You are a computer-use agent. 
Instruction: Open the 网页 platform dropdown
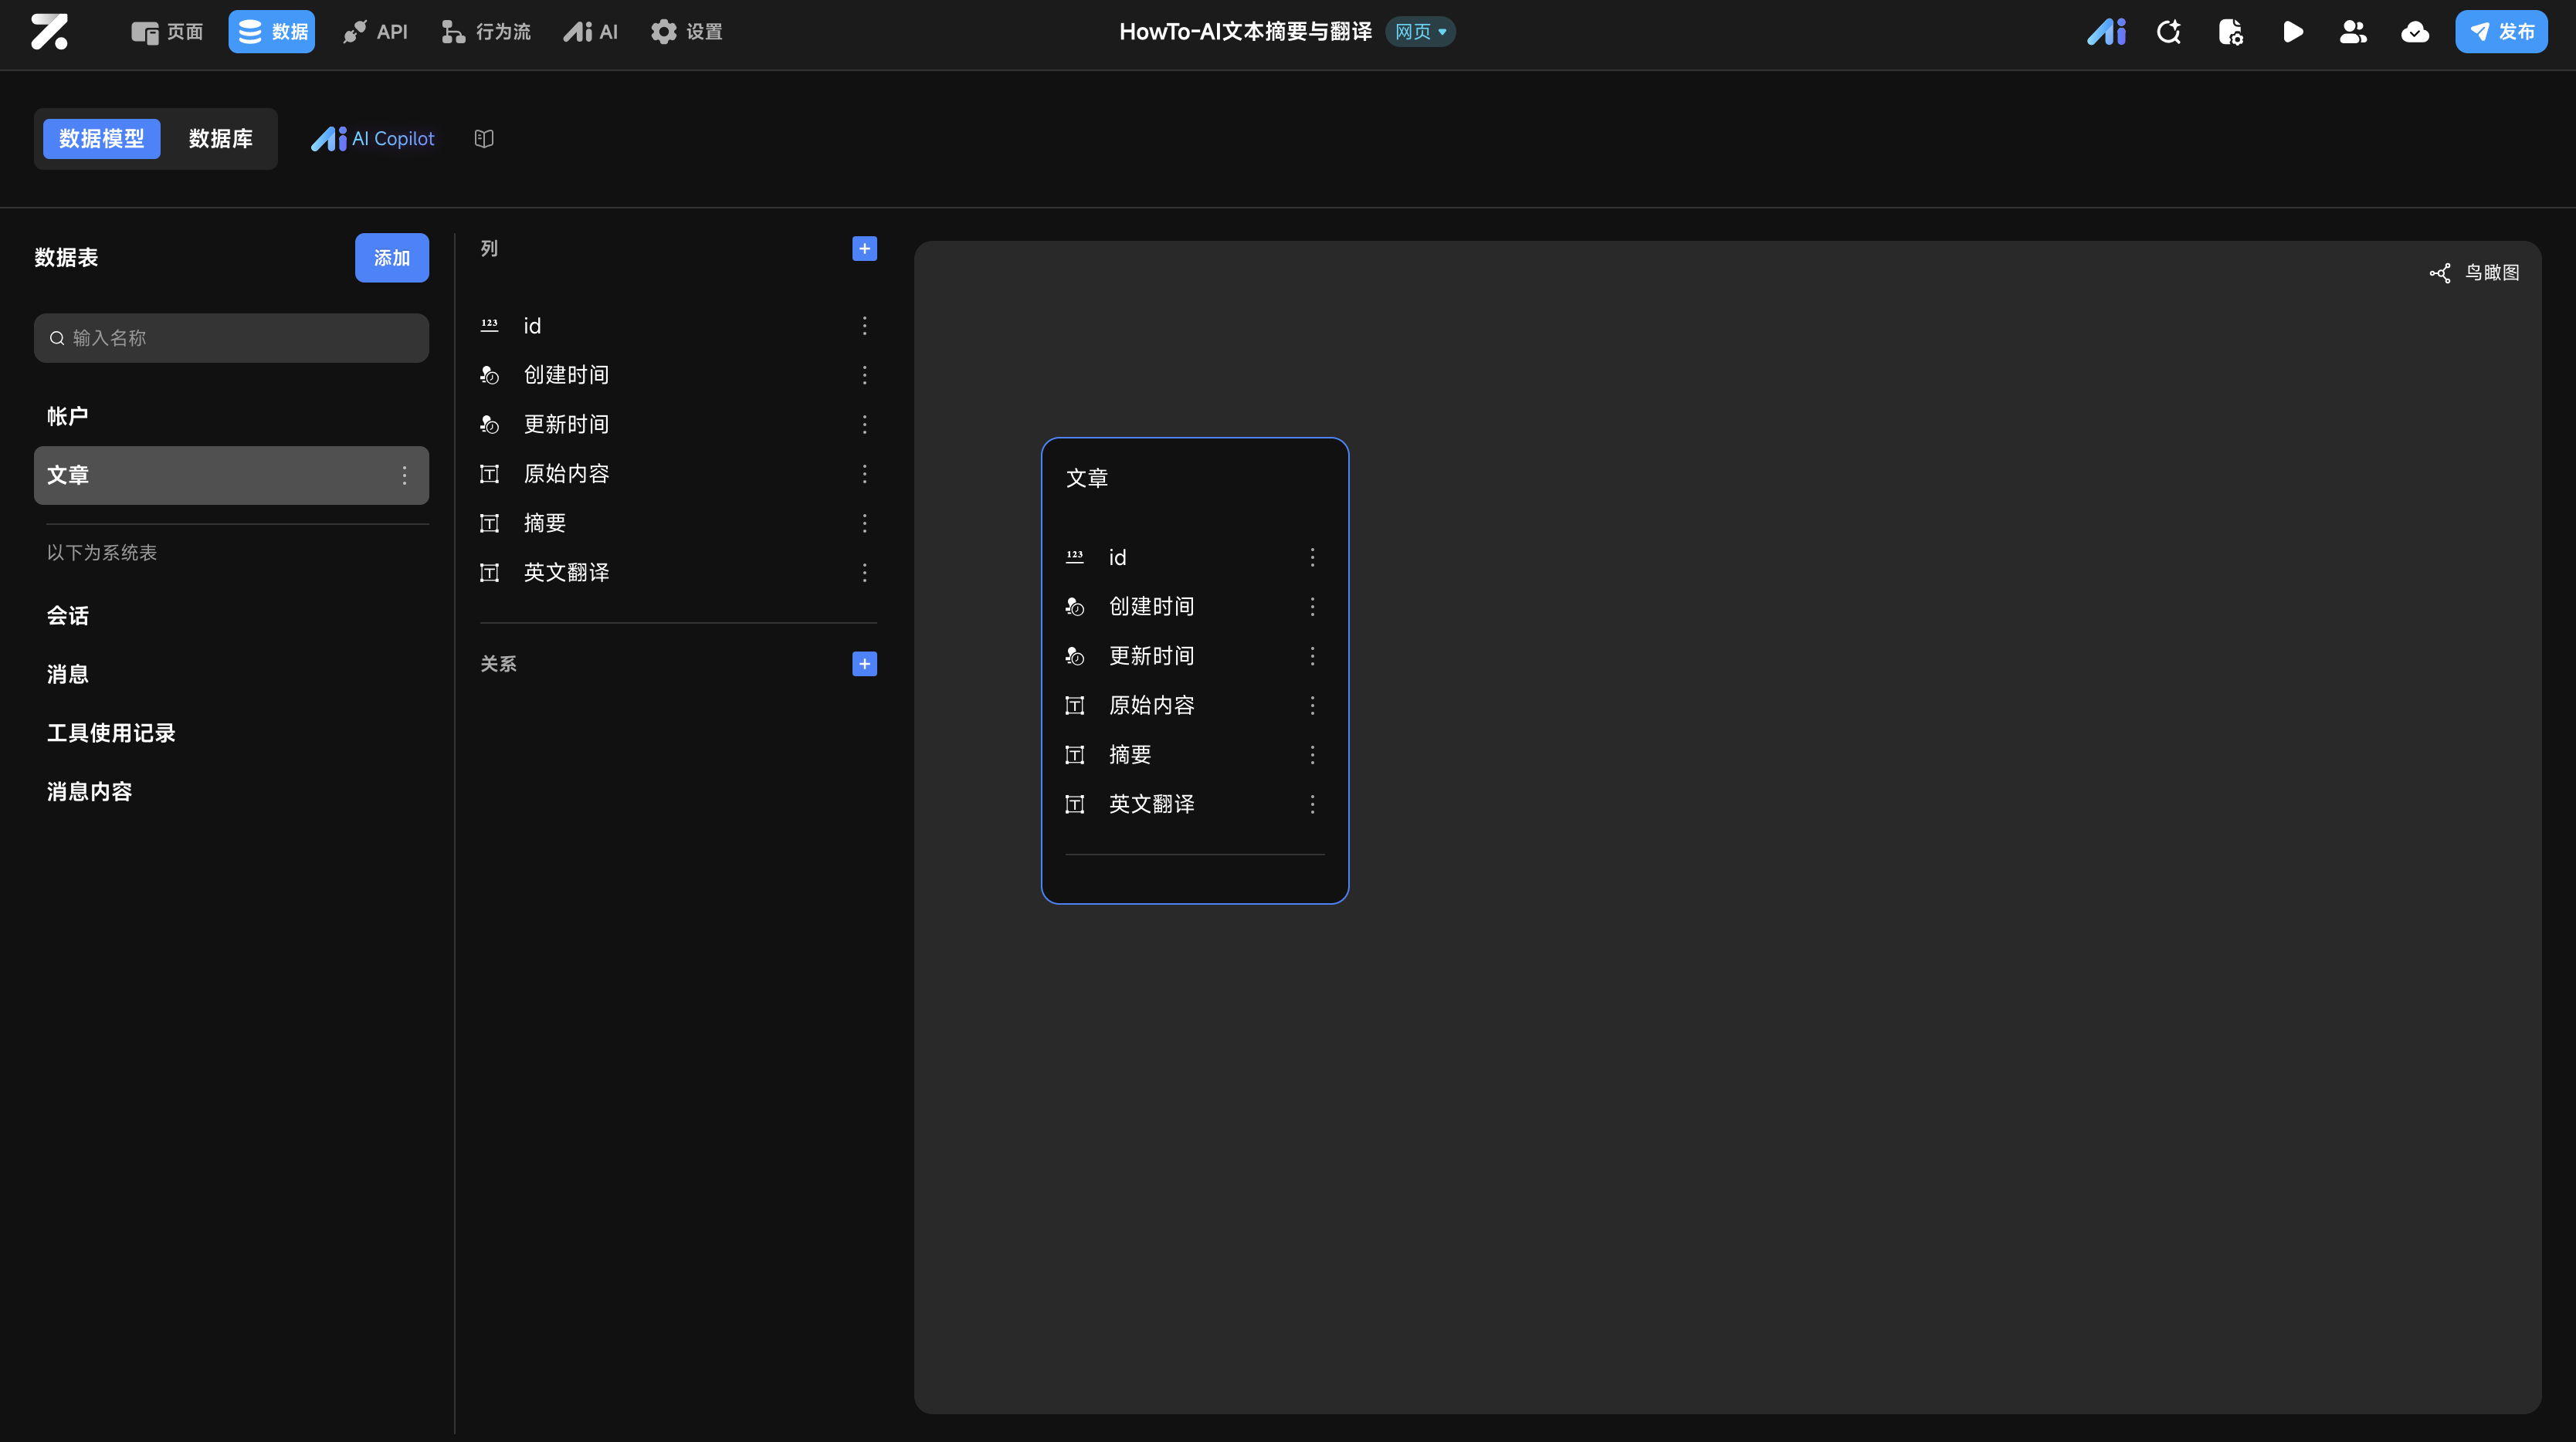tap(1420, 32)
